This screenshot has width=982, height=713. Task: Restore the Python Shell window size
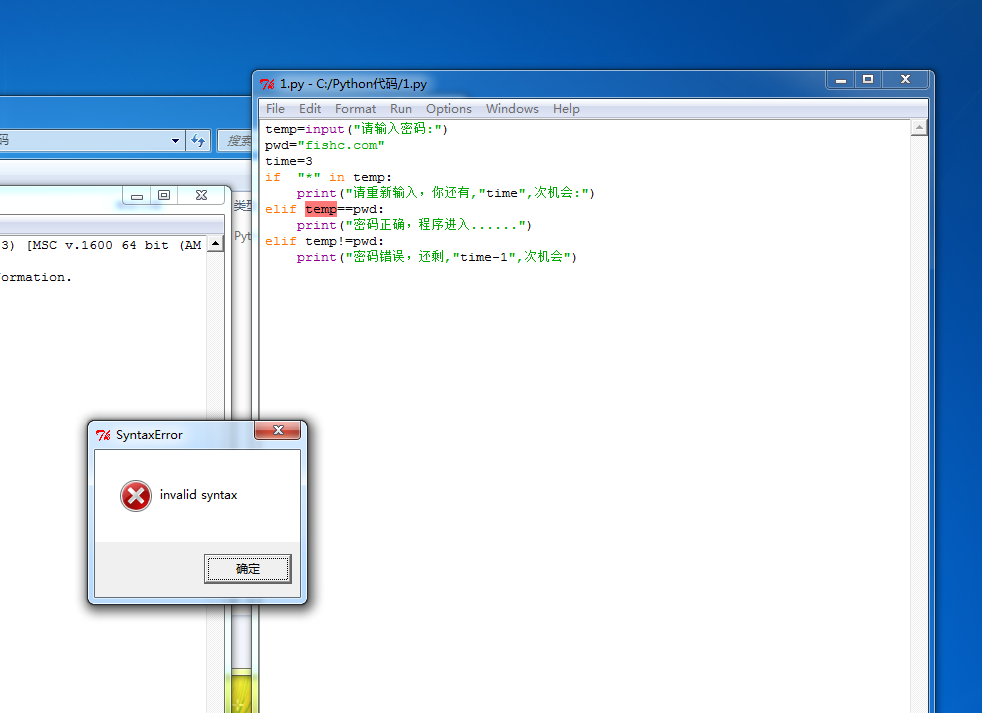(165, 196)
